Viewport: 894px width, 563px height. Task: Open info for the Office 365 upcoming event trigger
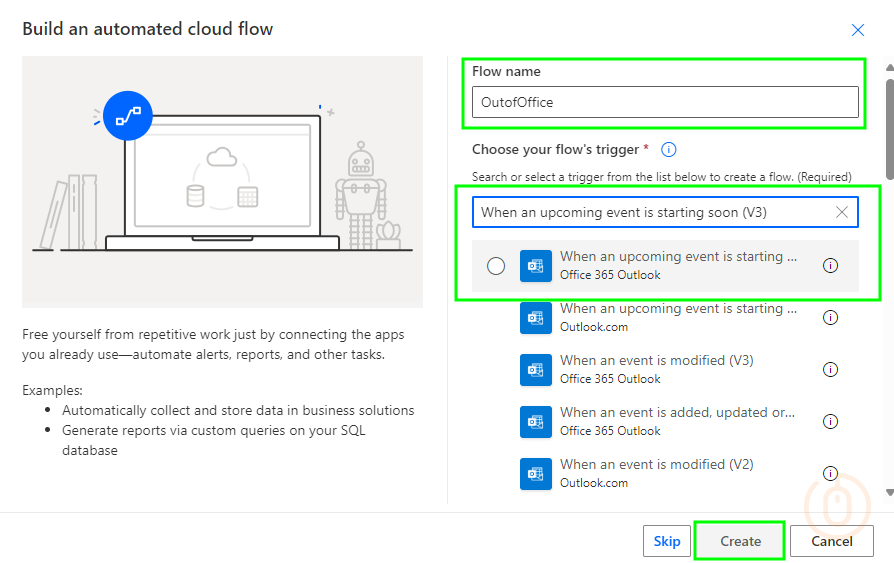(x=829, y=266)
